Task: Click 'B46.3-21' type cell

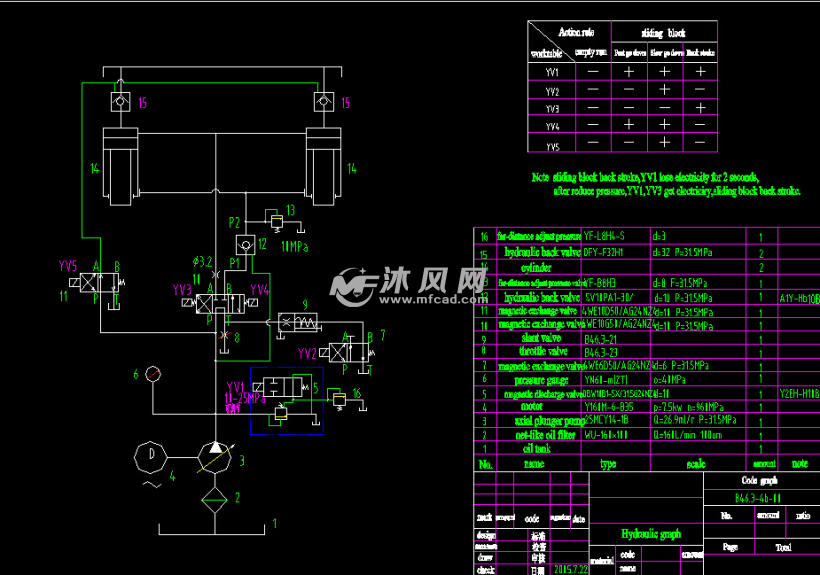Action: tap(600, 339)
